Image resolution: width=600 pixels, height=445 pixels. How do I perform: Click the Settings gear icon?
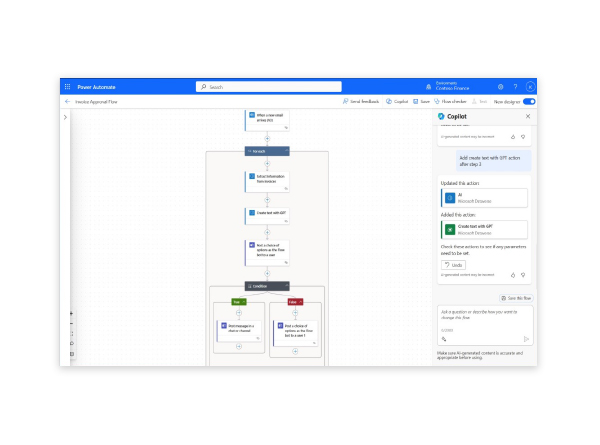[501, 87]
